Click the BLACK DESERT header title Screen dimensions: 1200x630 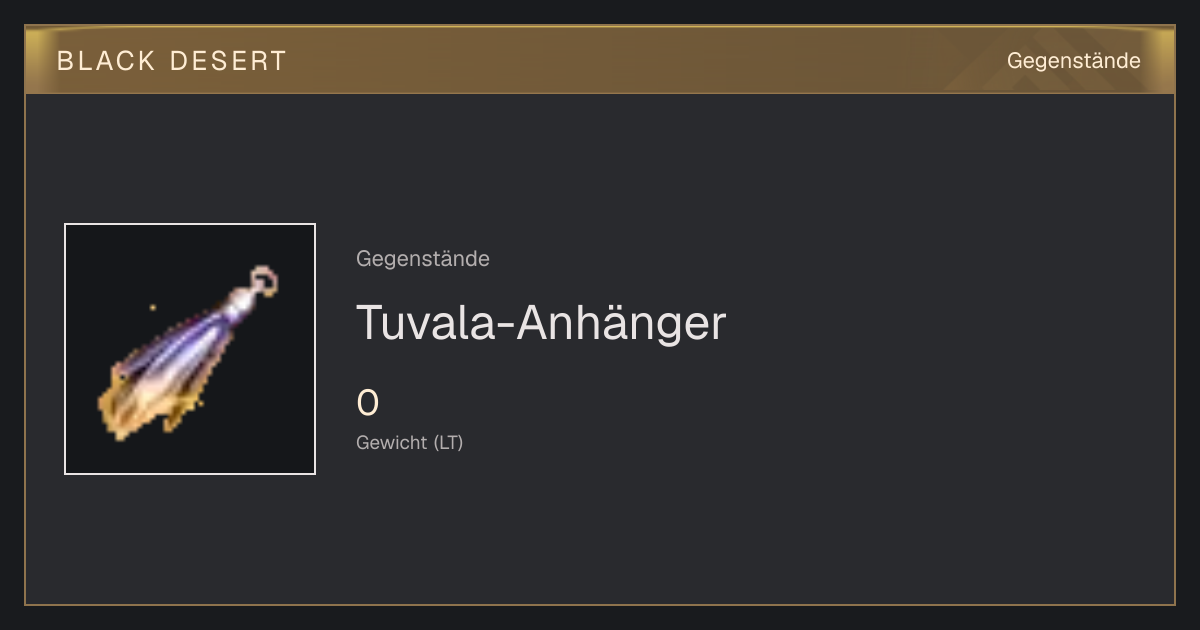pyautogui.click(x=172, y=61)
